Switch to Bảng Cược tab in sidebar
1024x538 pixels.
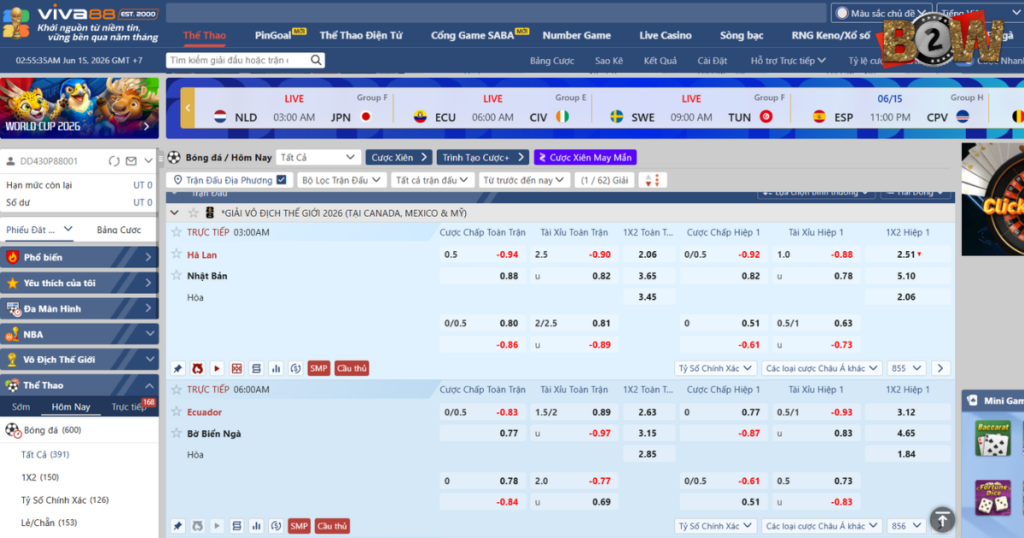119,230
